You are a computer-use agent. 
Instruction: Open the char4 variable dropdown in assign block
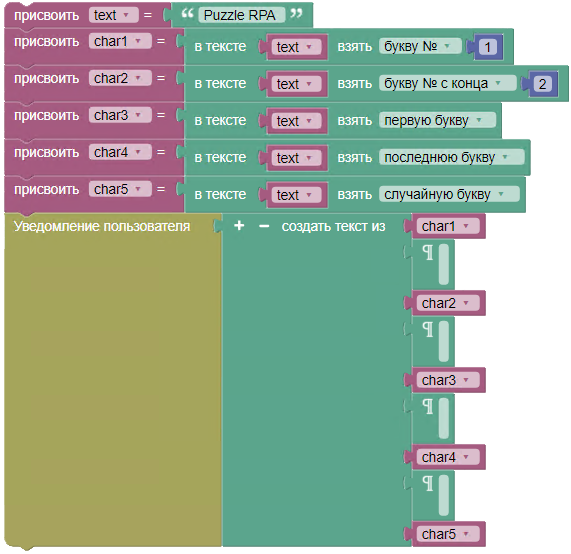(120, 152)
